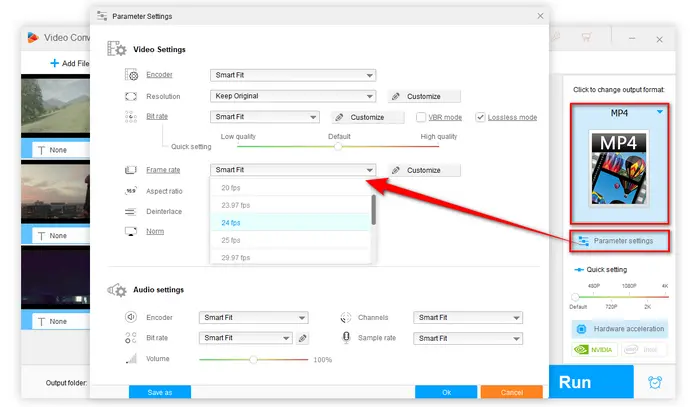700x407 pixels.
Task: Open the audio Bit rate dropdown
Action: [x=246, y=338]
